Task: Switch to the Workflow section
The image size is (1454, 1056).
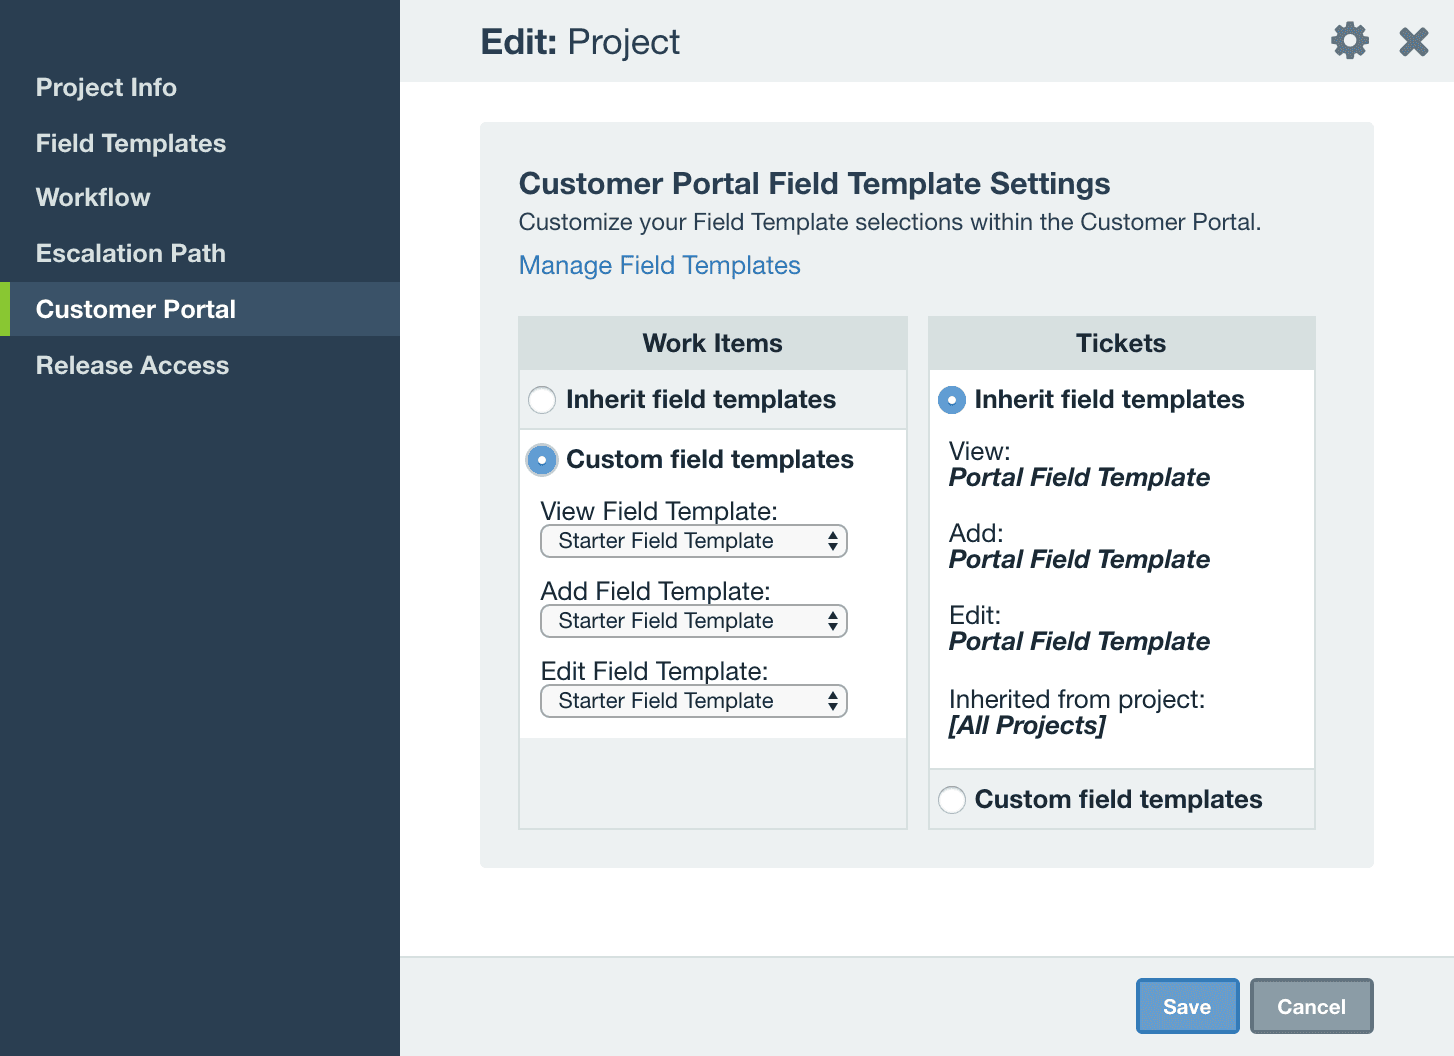Action: point(93,197)
